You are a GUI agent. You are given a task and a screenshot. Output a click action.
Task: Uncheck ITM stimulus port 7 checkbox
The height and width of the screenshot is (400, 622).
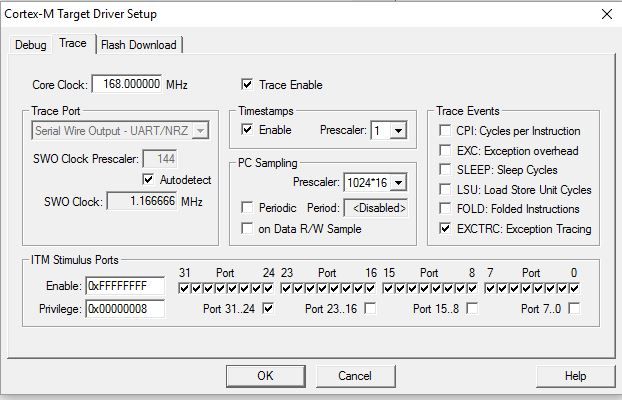coord(490,288)
